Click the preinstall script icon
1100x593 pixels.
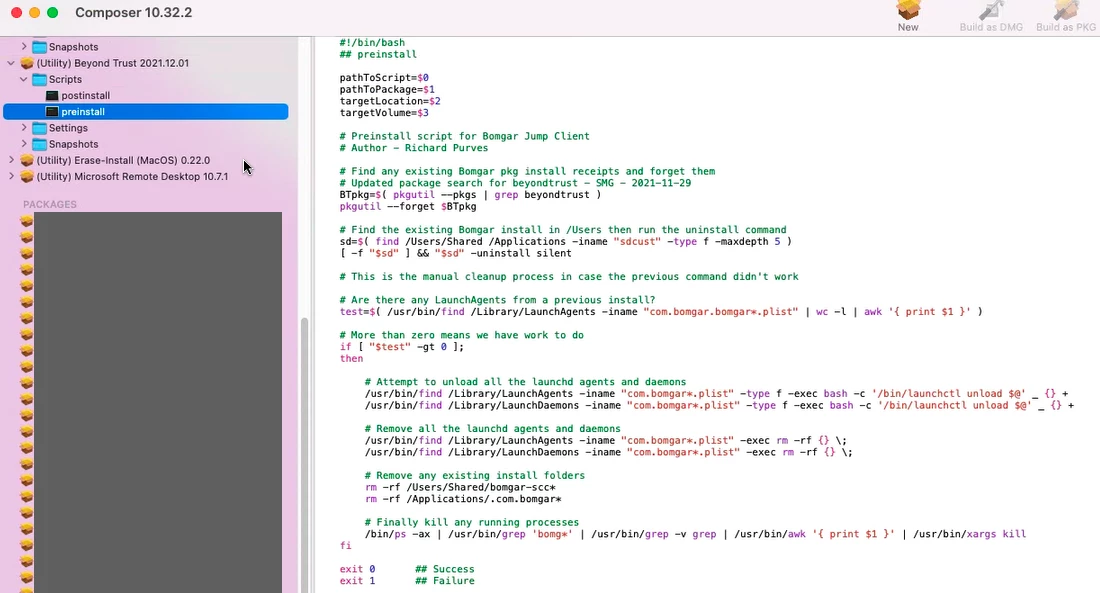52,112
